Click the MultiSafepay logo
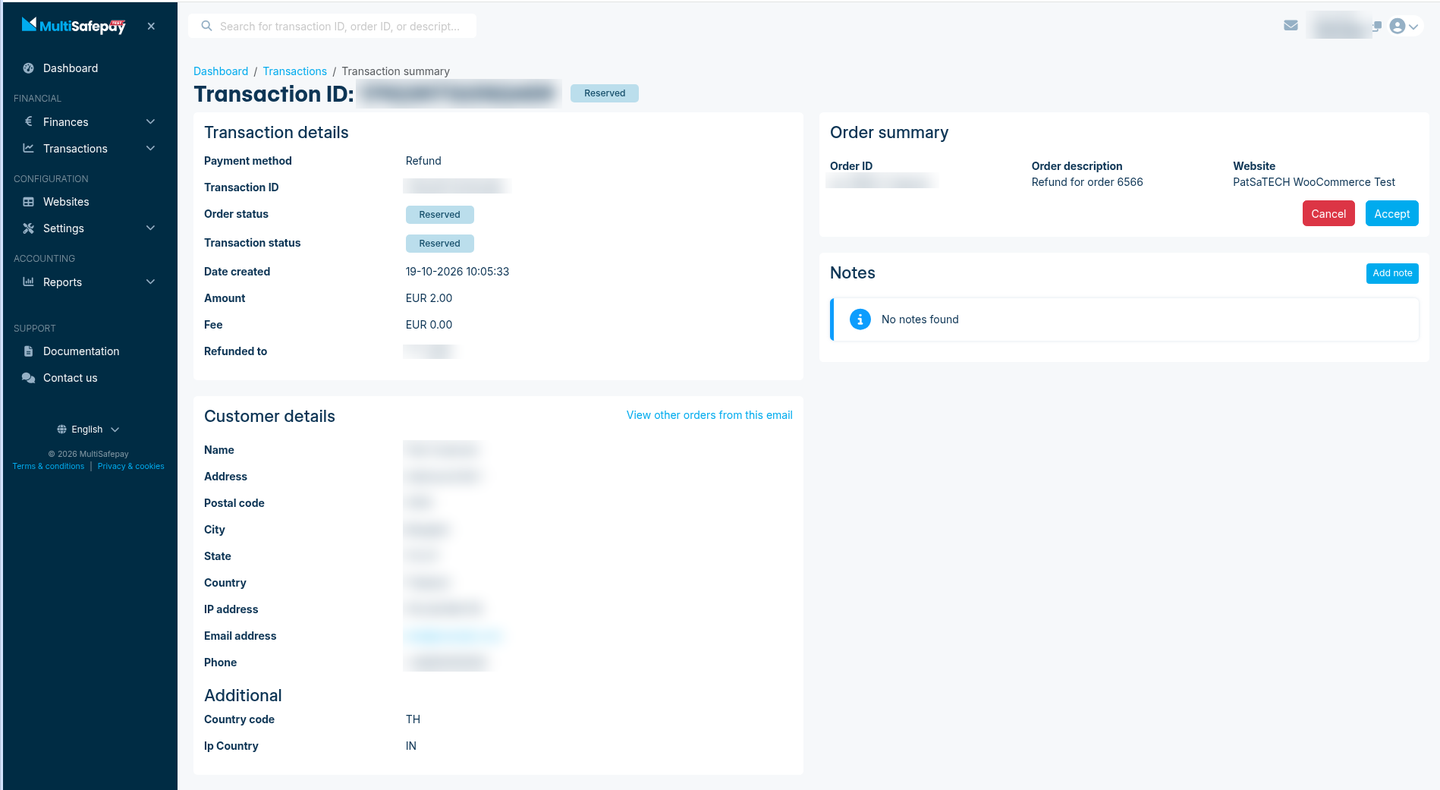Viewport: 1440px width, 790px height. 74,26
